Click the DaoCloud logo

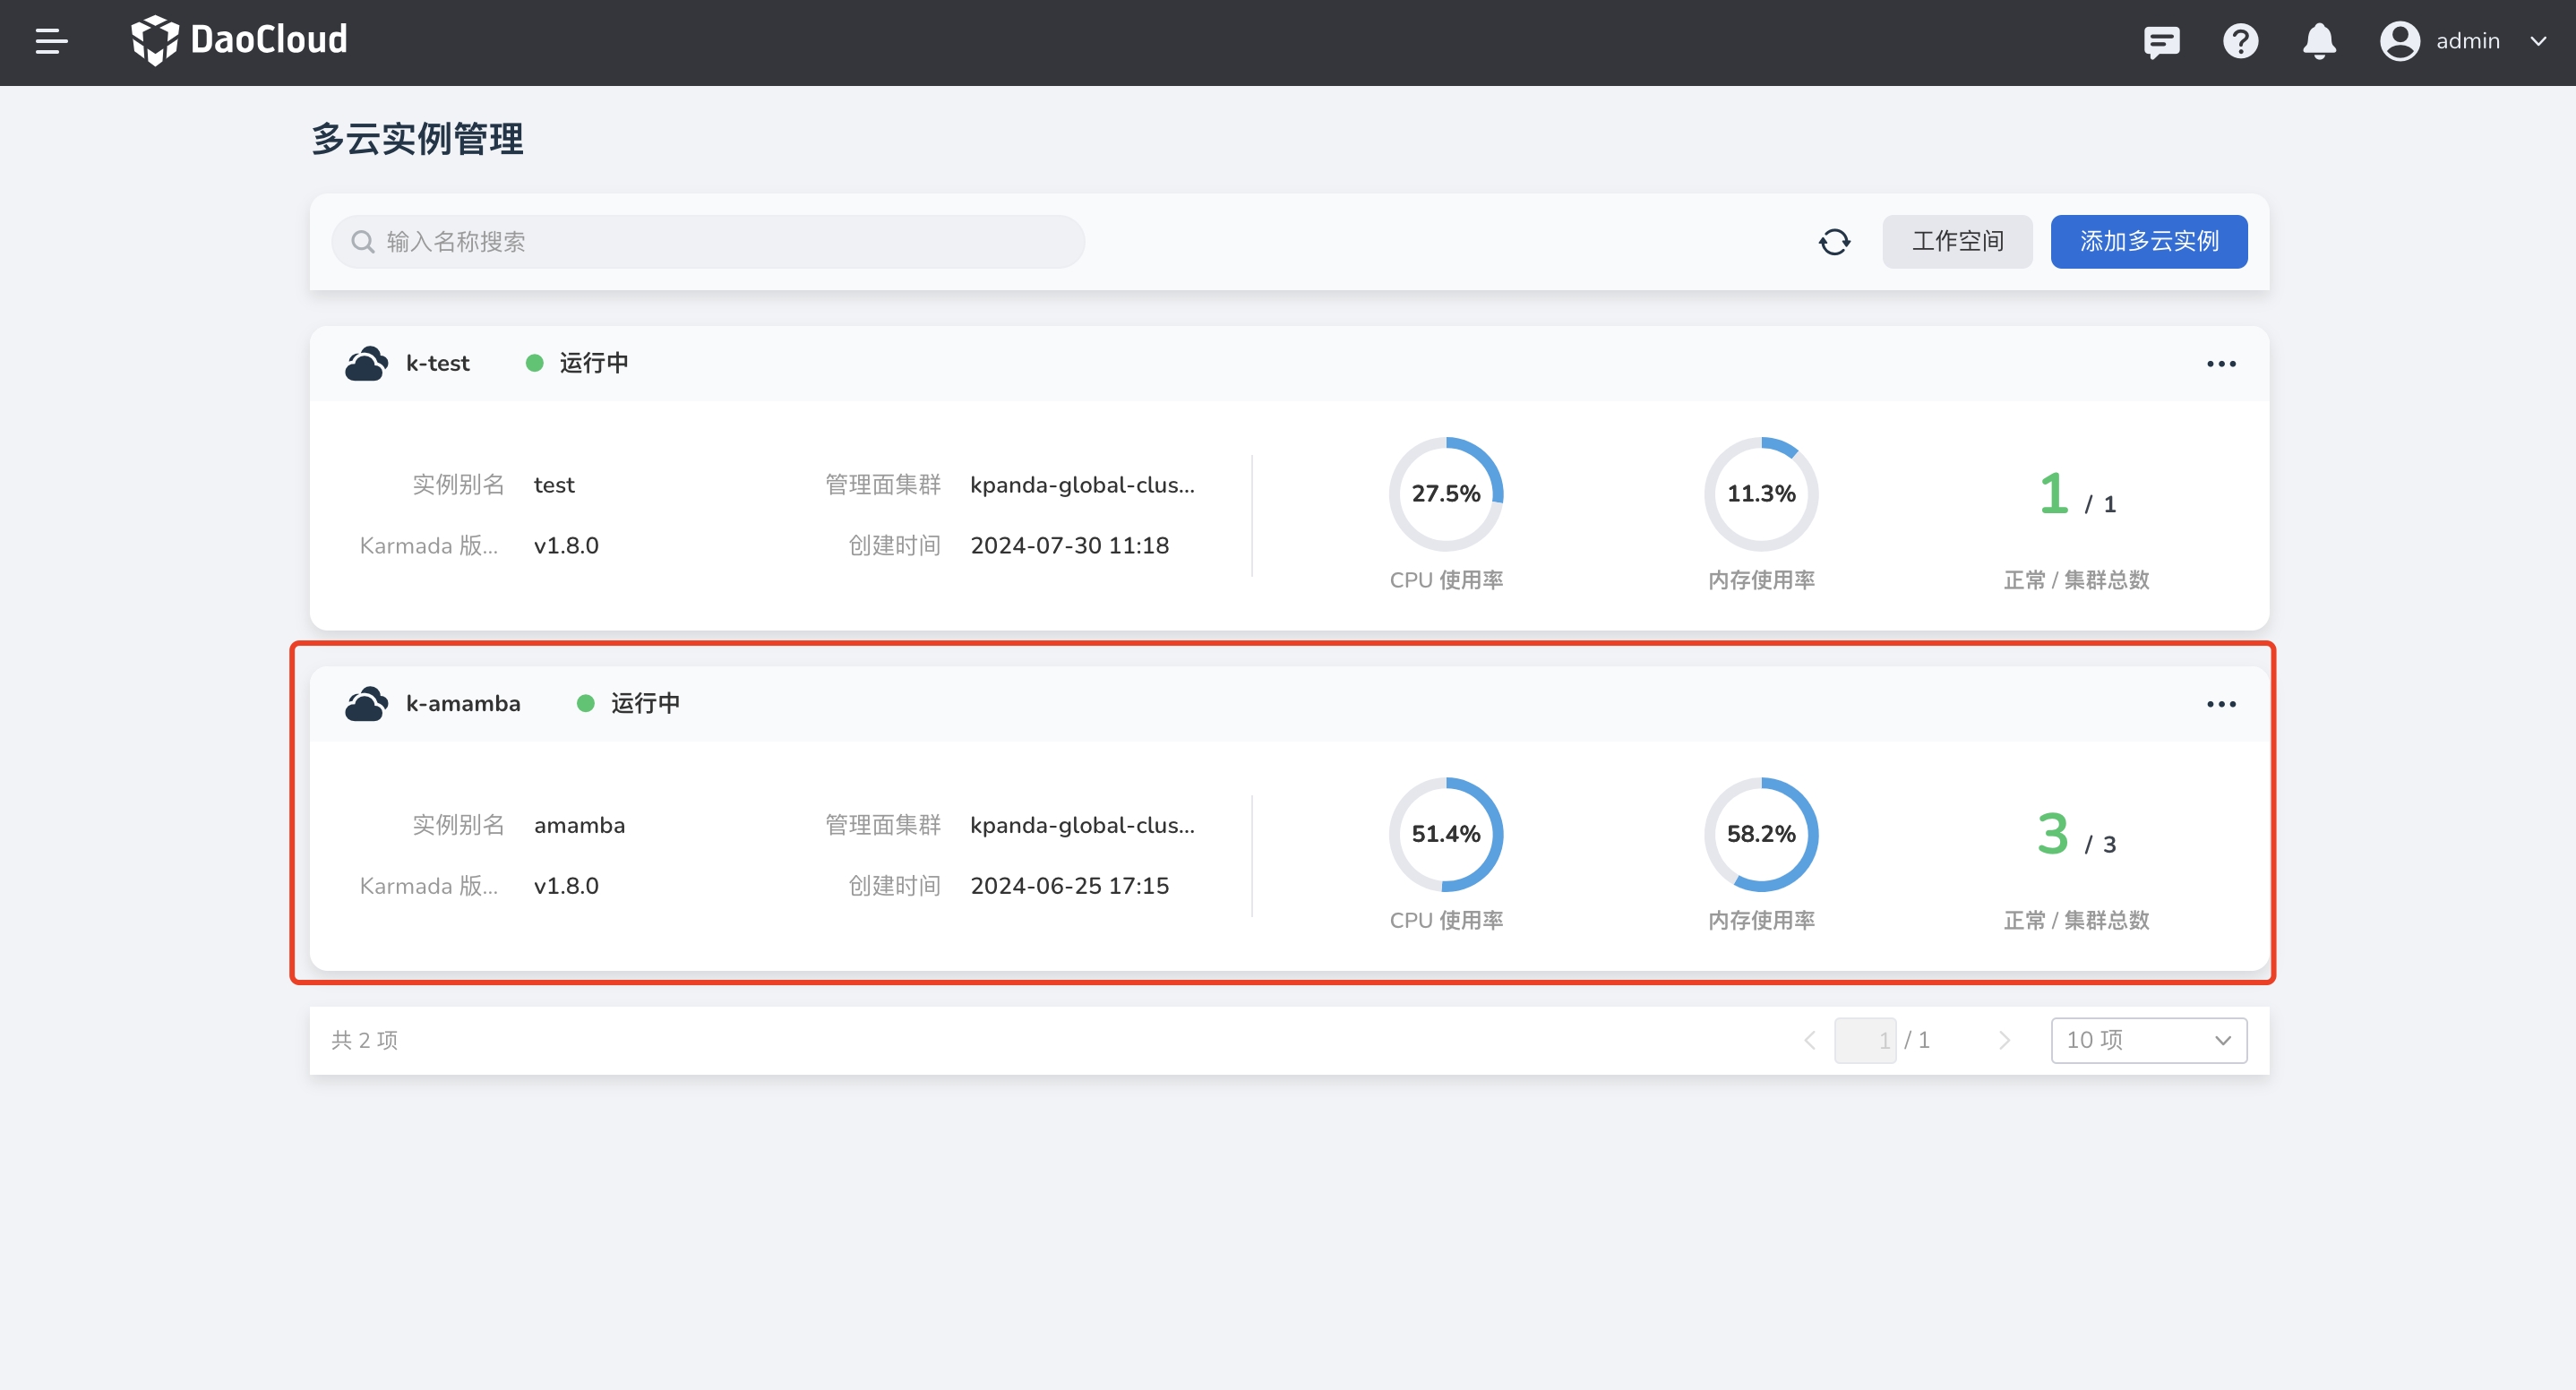240,40
